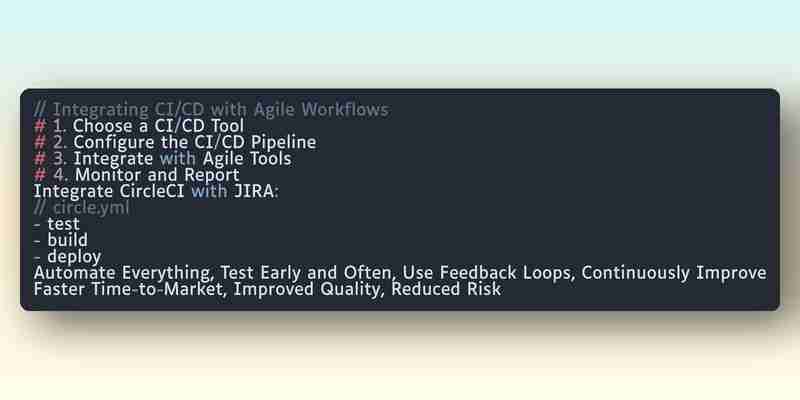Click the red hash before step 4
The width and height of the screenshot is (800, 400).
click(40, 175)
